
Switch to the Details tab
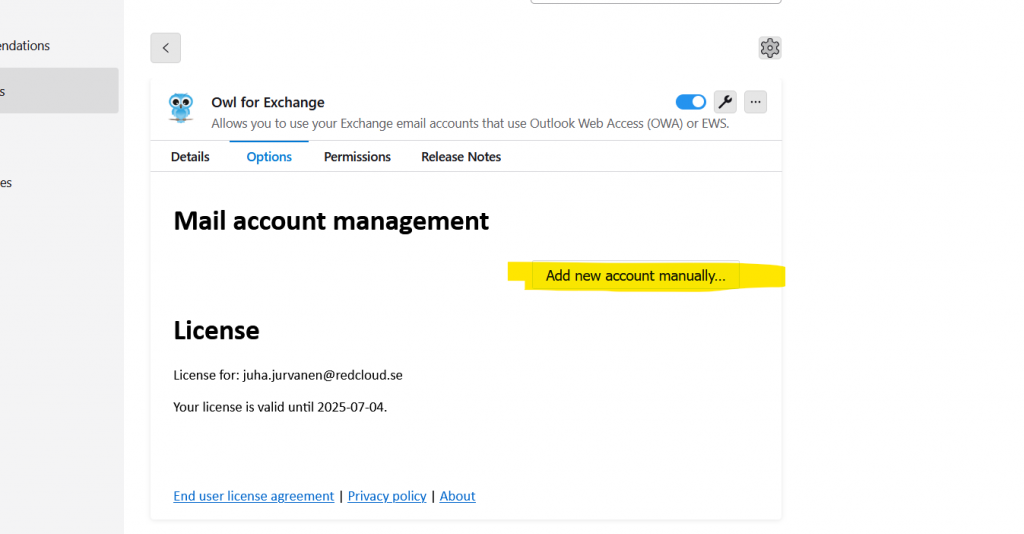pyautogui.click(x=190, y=157)
